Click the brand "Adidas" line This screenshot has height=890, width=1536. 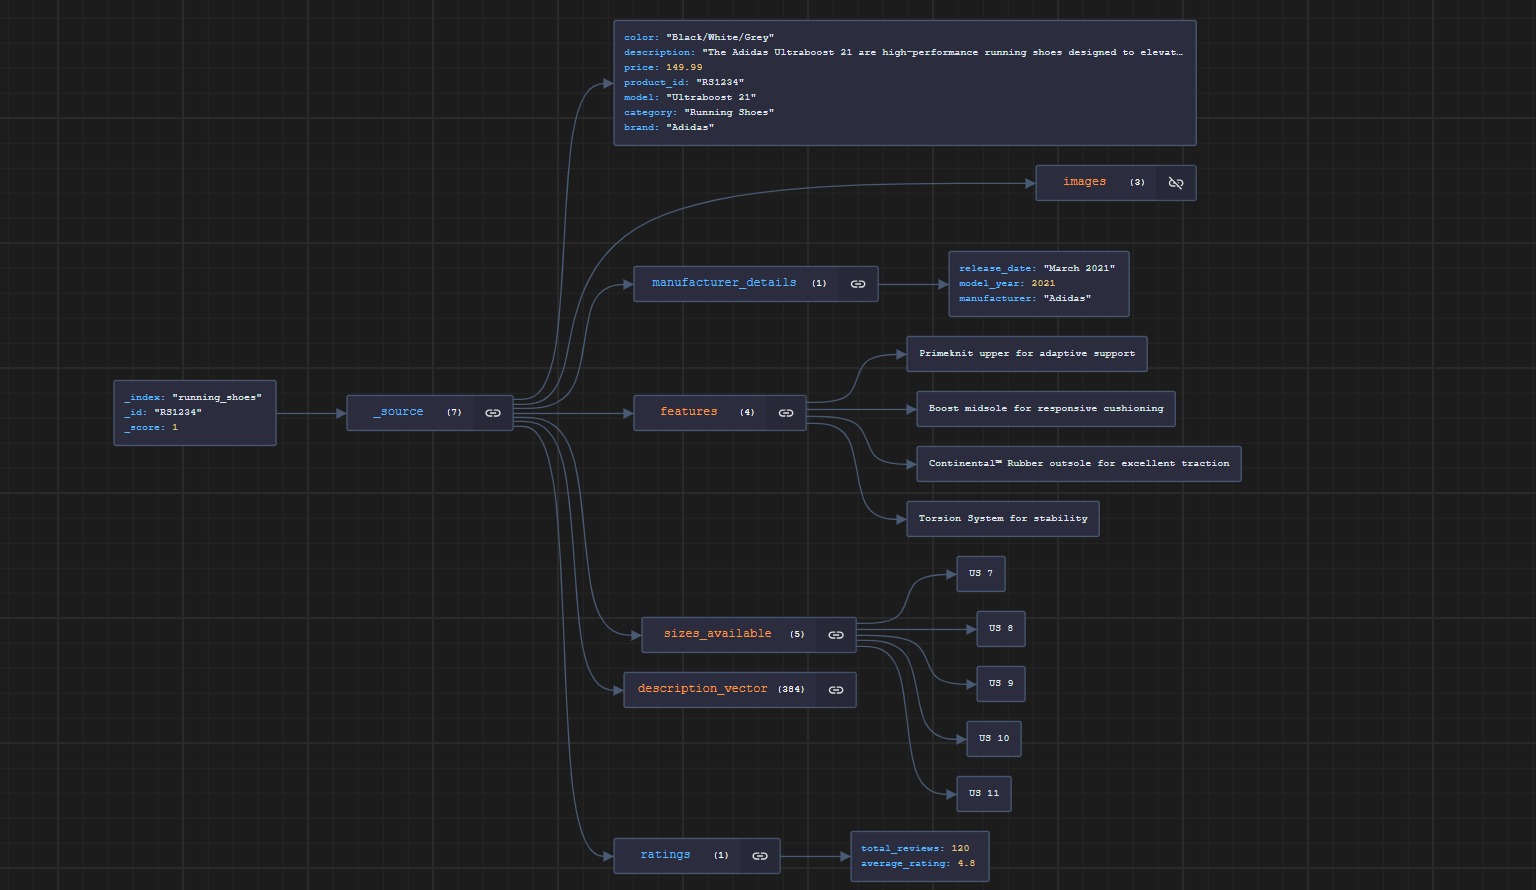click(x=669, y=128)
